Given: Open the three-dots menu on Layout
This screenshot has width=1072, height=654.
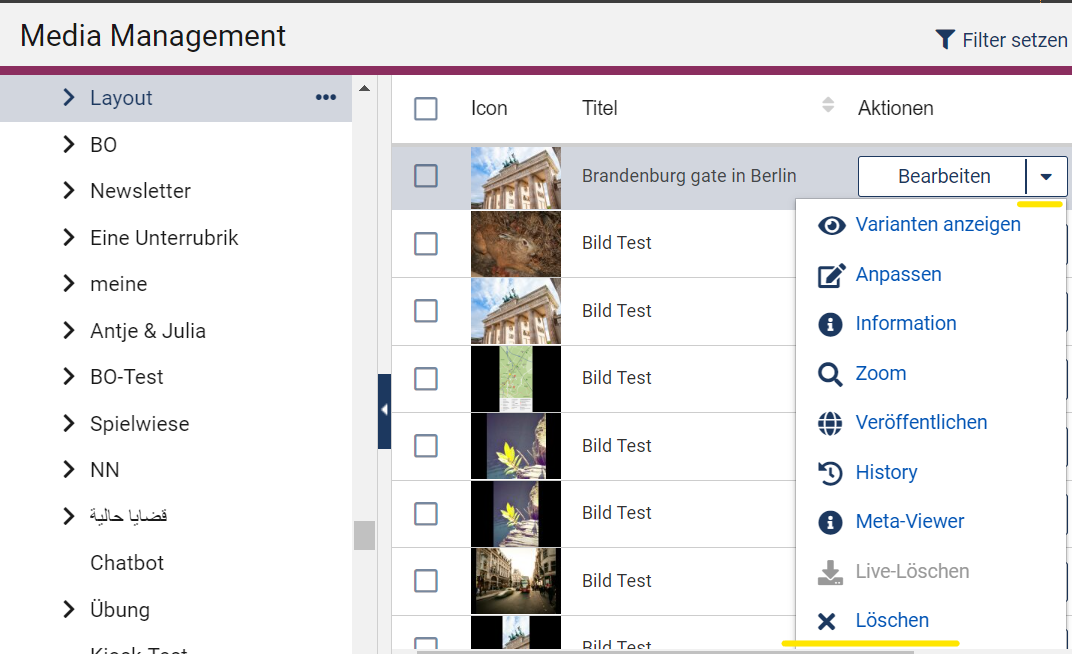Looking at the screenshot, I should [326, 98].
